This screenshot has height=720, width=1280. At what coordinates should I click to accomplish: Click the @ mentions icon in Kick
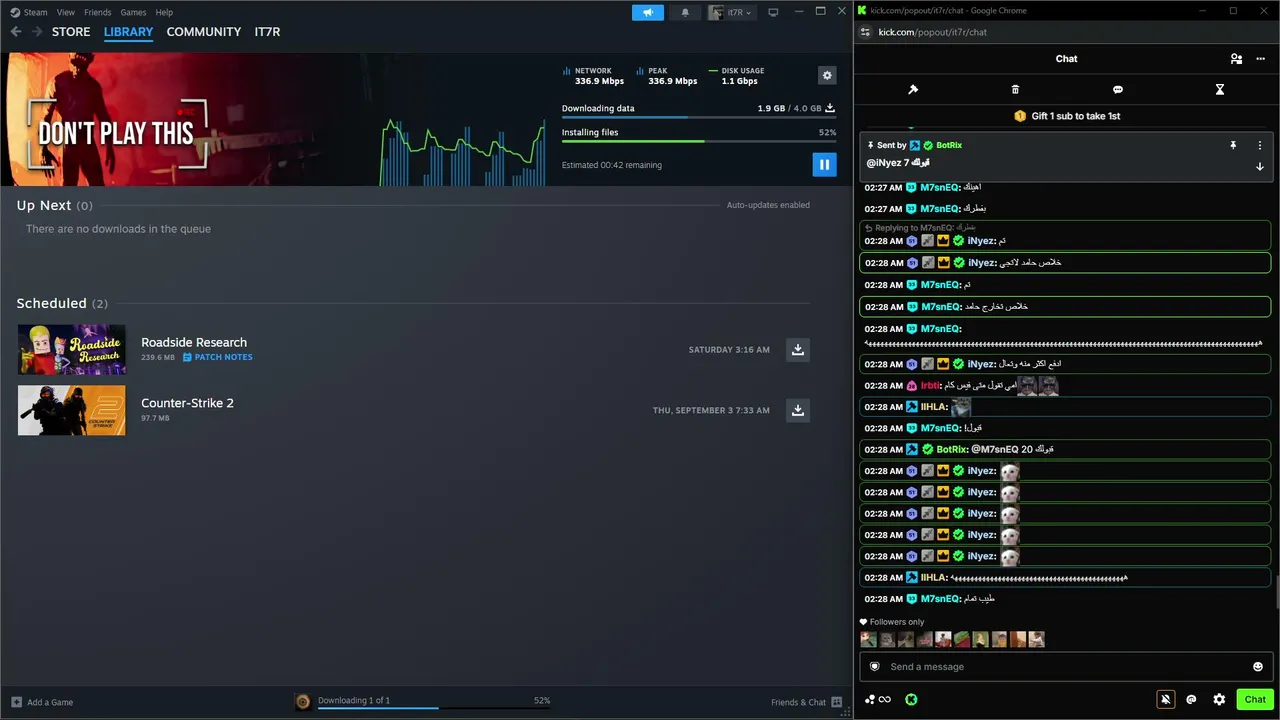pyautogui.click(x=1191, y=700)
